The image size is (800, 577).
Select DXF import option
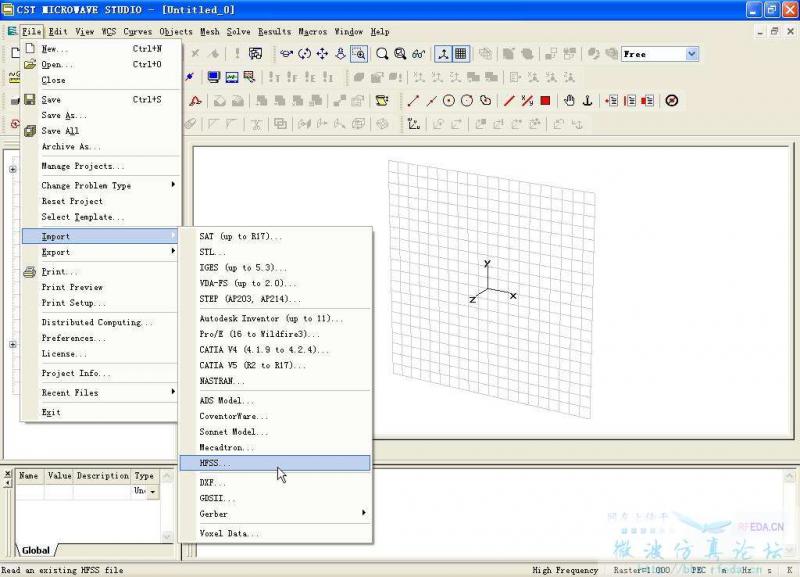(276, 483)
